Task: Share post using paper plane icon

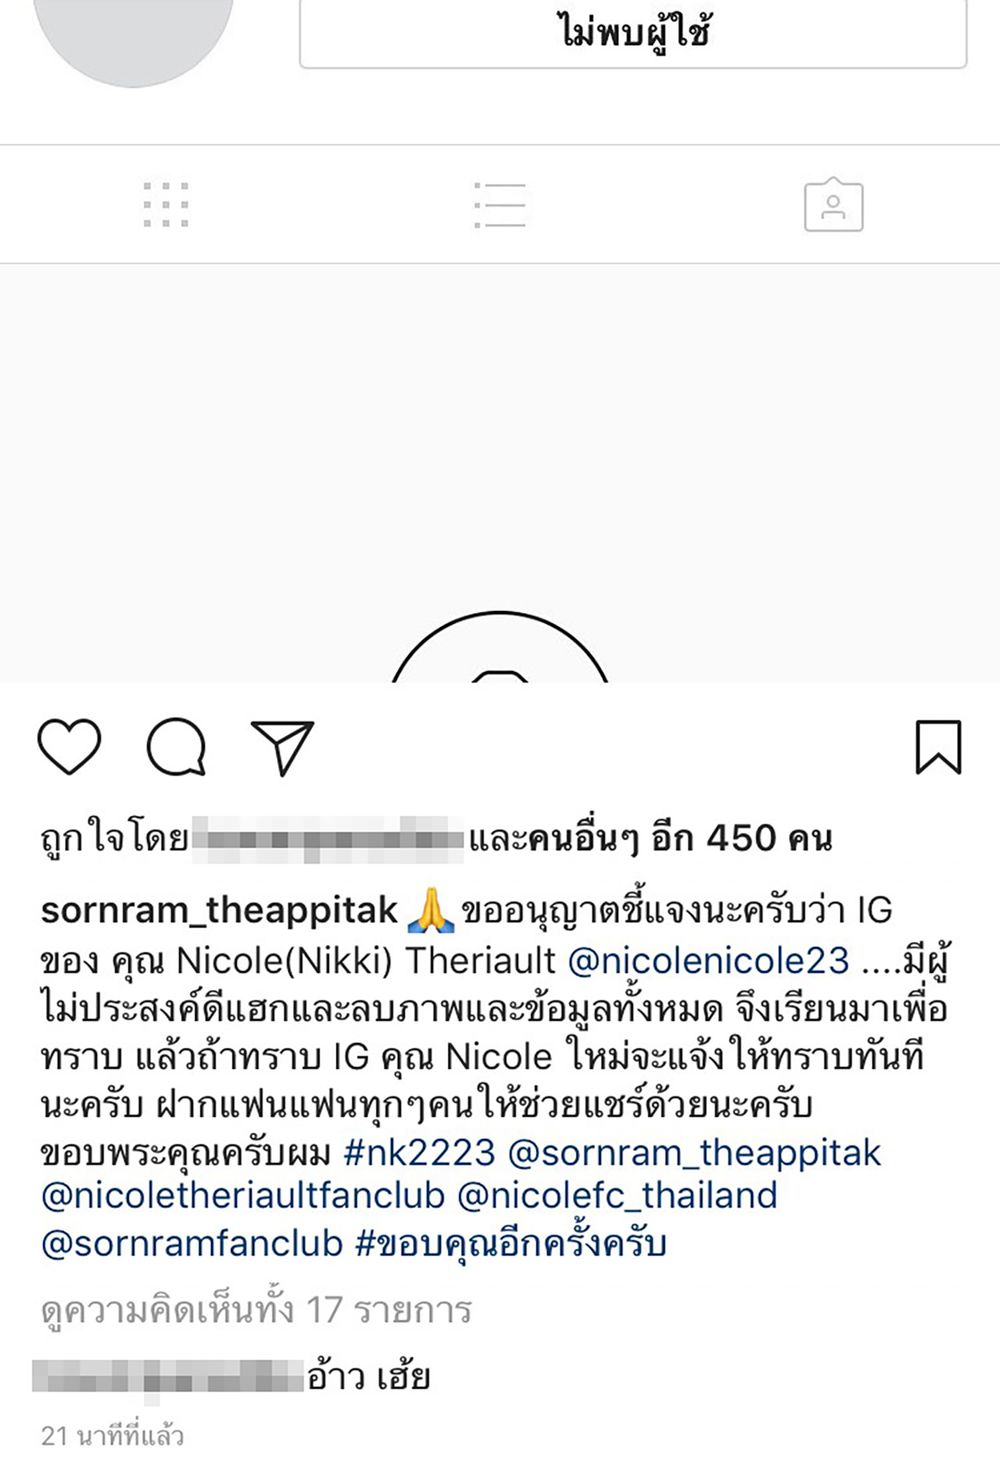Action: pos(283,747)
